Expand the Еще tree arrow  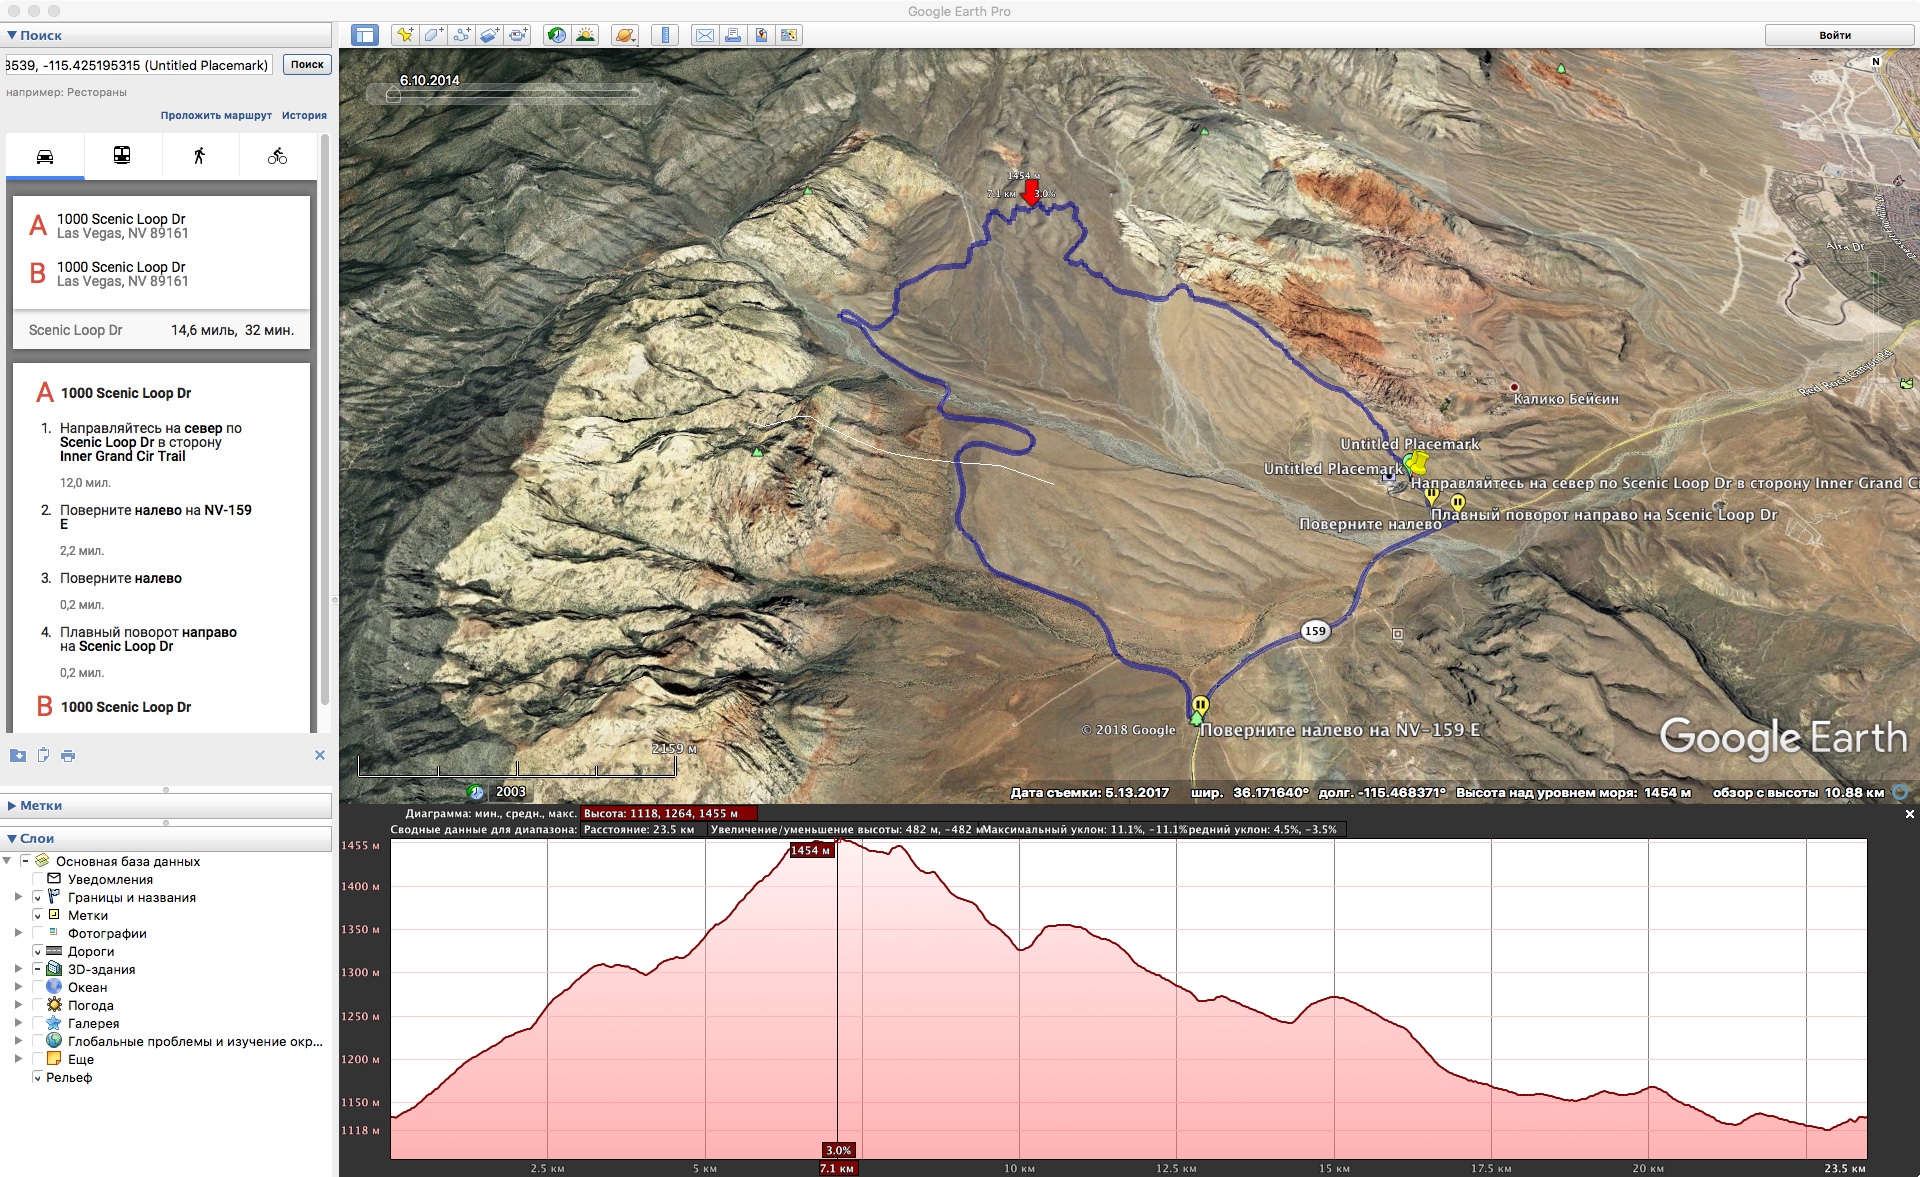(18, 1059)
